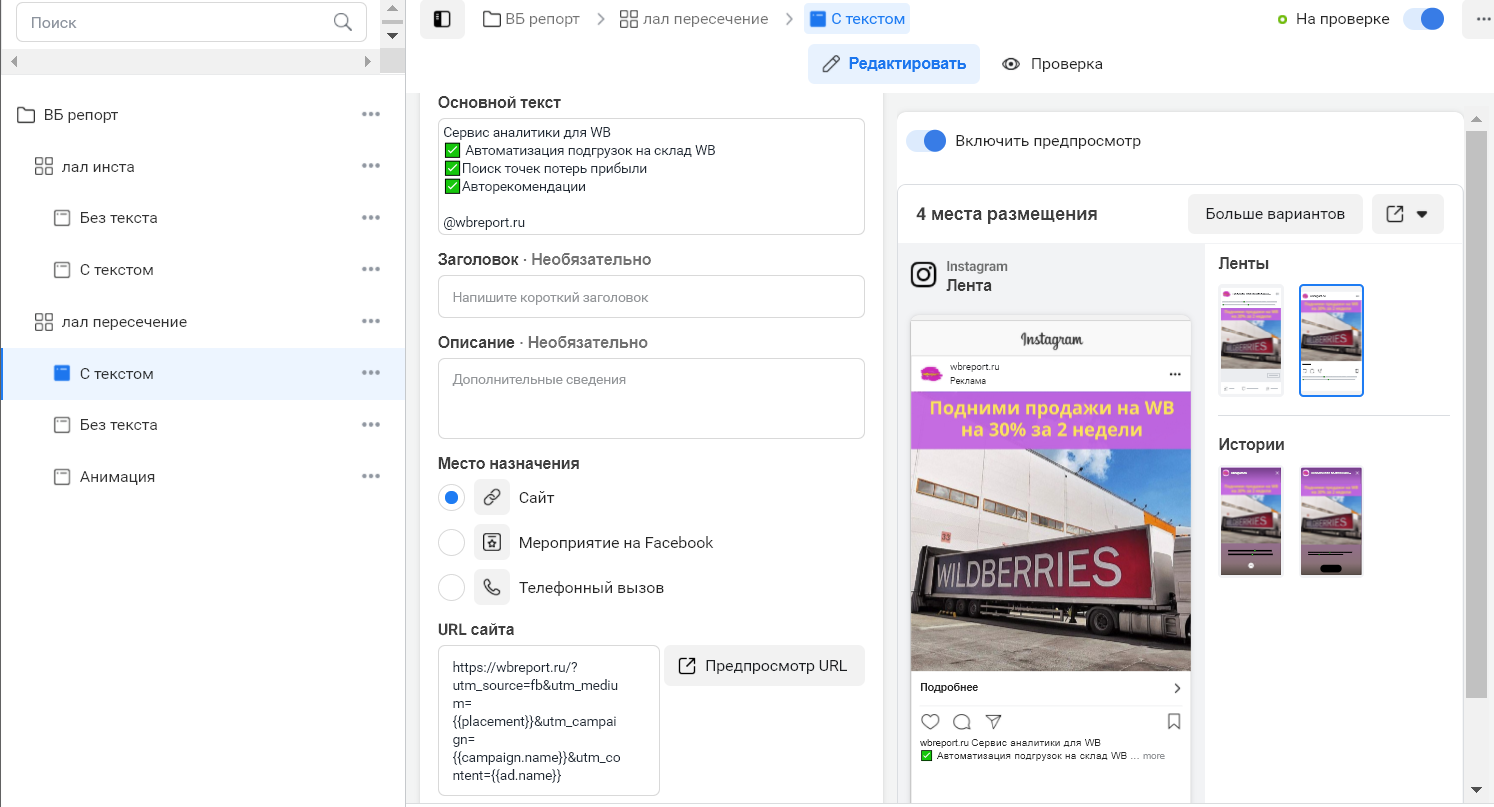The width and height of the screenshot is (1494, 807).
Task: Click the phone icon for Телефонный вызов
Action: [491, 587]
